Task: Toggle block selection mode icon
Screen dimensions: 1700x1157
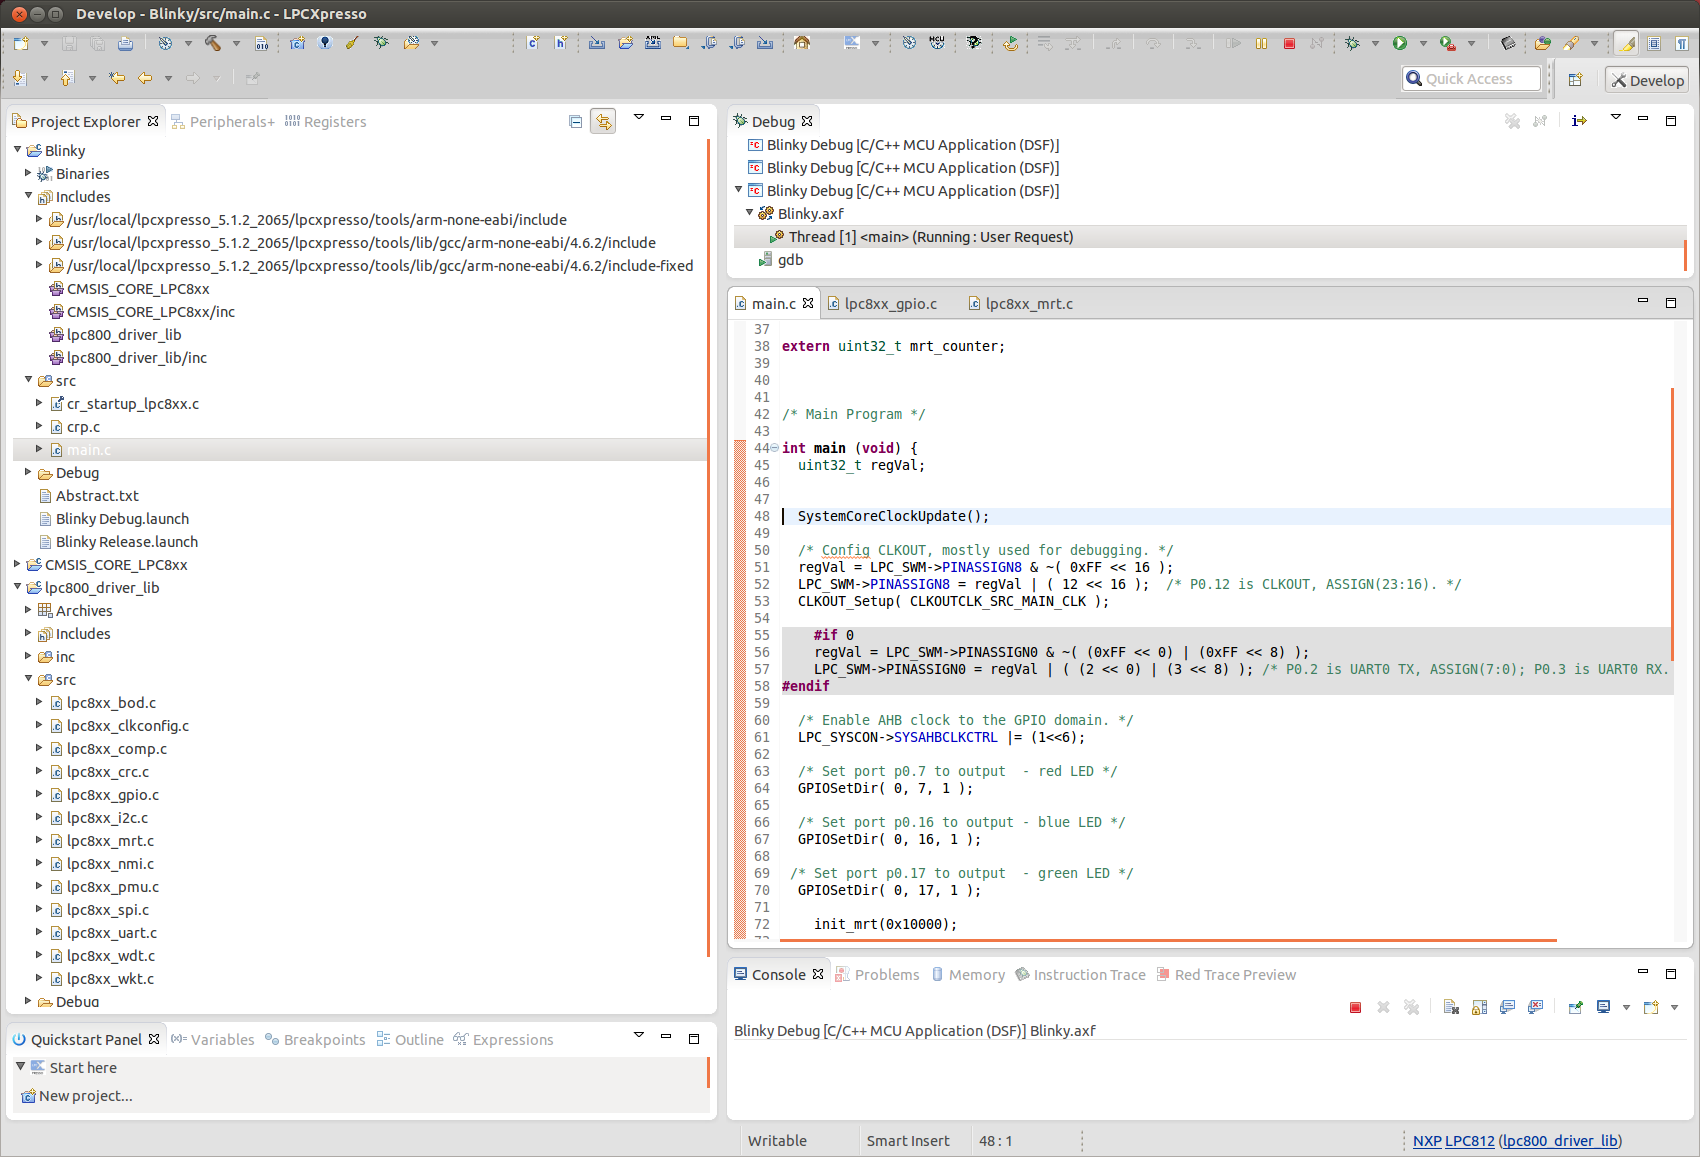Action: [x=1654, y=43]
